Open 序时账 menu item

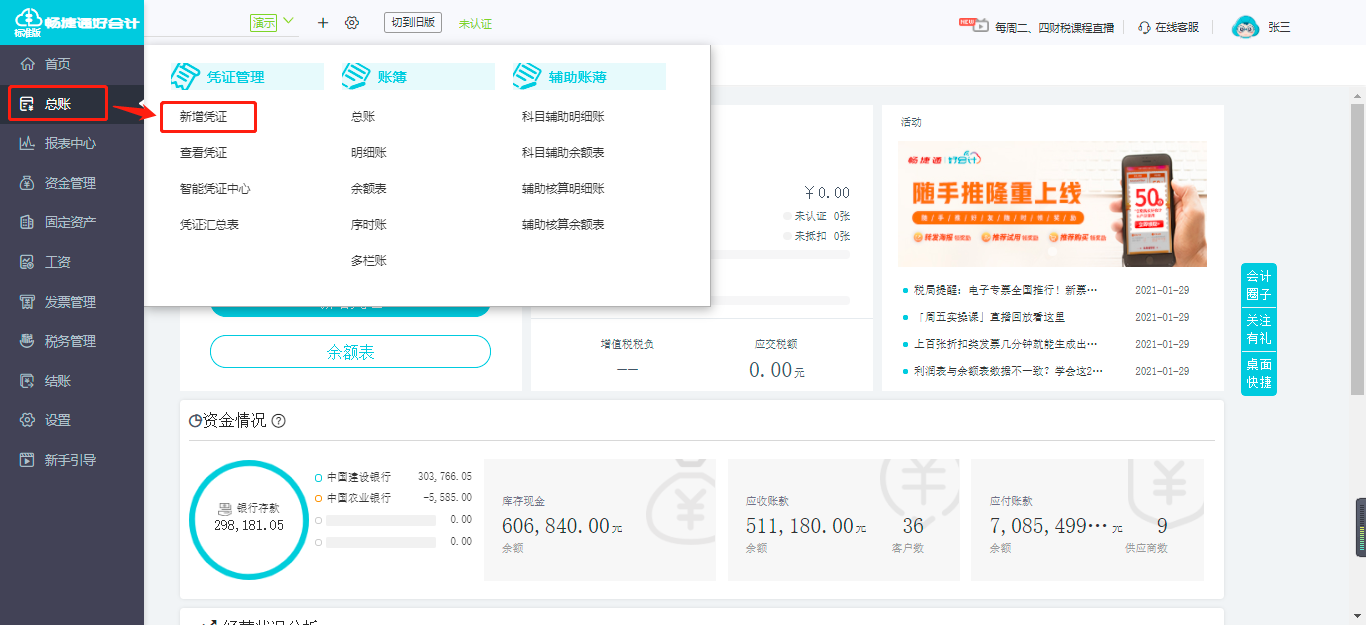pyautogui.click(x=369, y=225)
